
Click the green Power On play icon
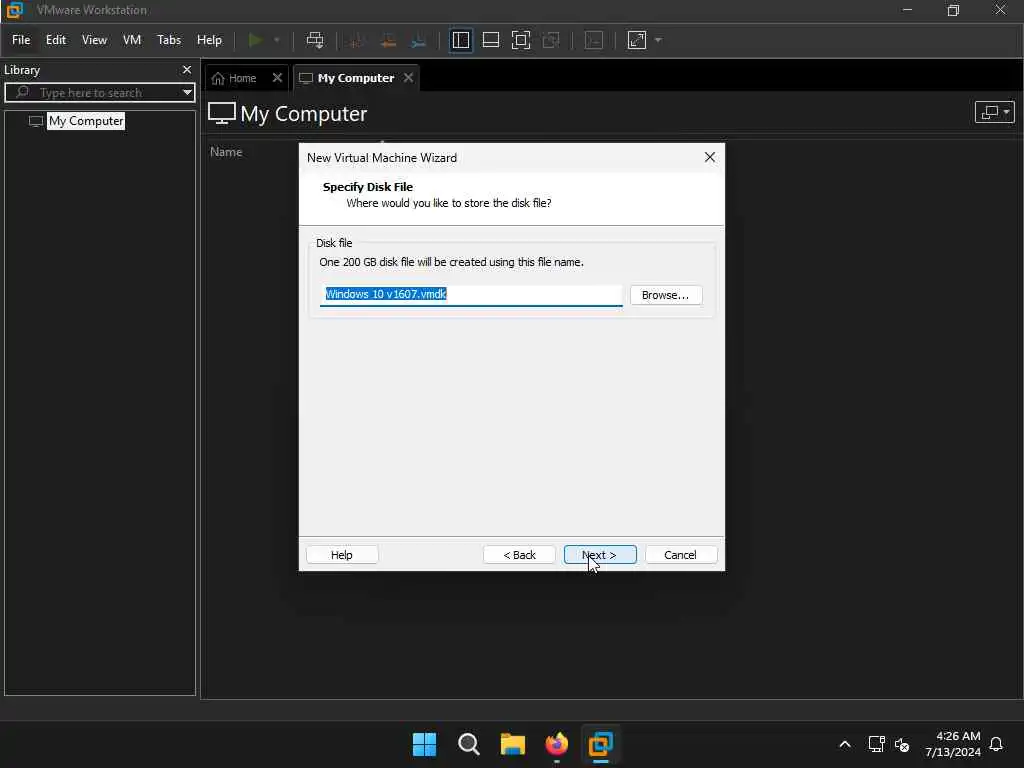(255, 40)
